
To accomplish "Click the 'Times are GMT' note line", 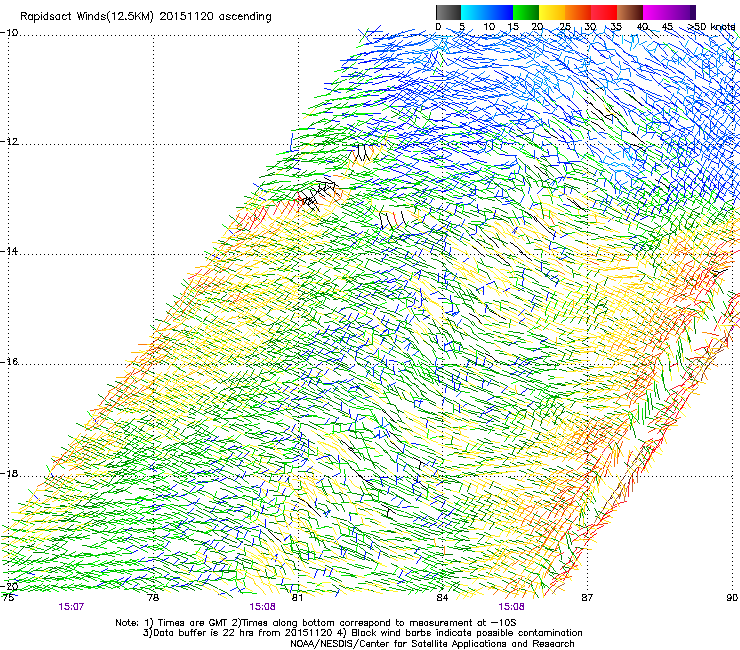I will pyautogui.click(x=316, y=623).
